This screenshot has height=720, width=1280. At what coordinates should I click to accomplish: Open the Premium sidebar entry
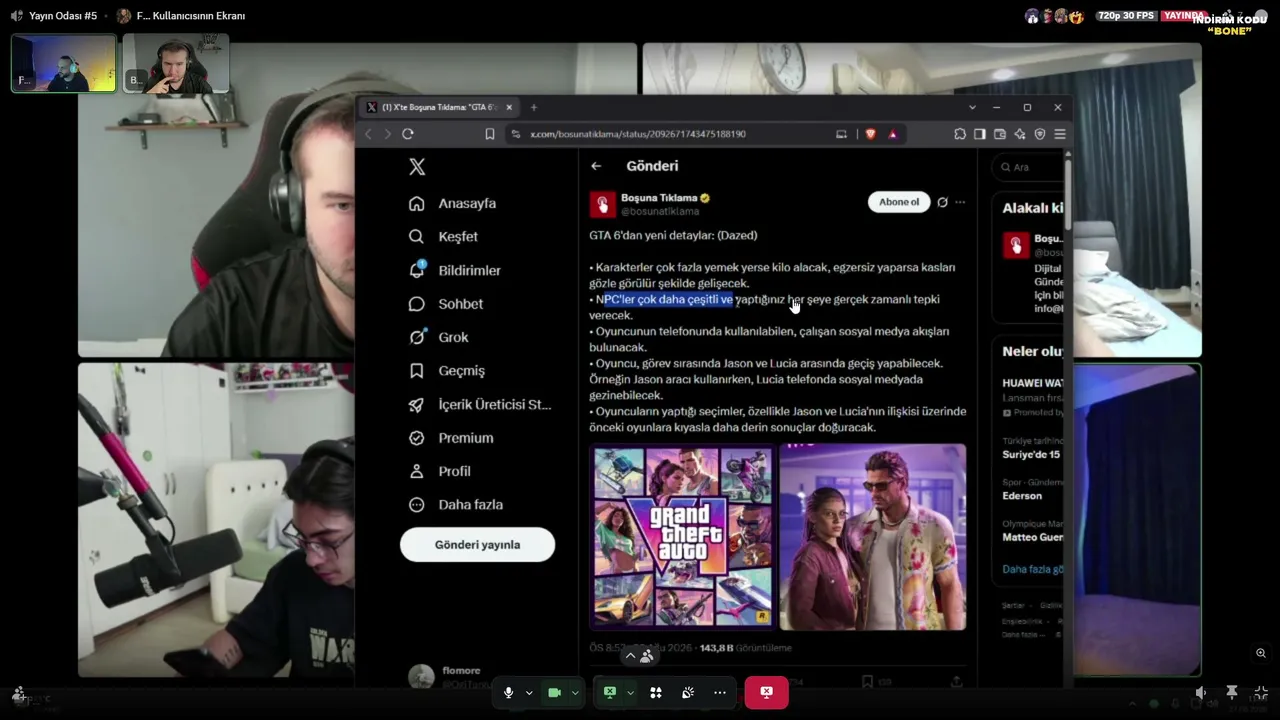(451, 438)
